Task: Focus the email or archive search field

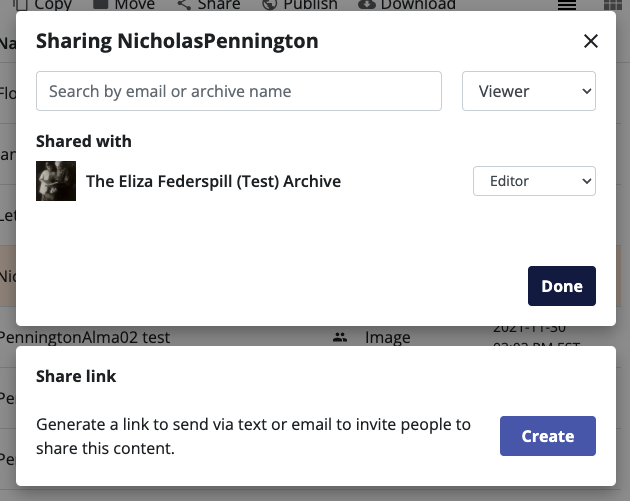Action: click(239, 91)
